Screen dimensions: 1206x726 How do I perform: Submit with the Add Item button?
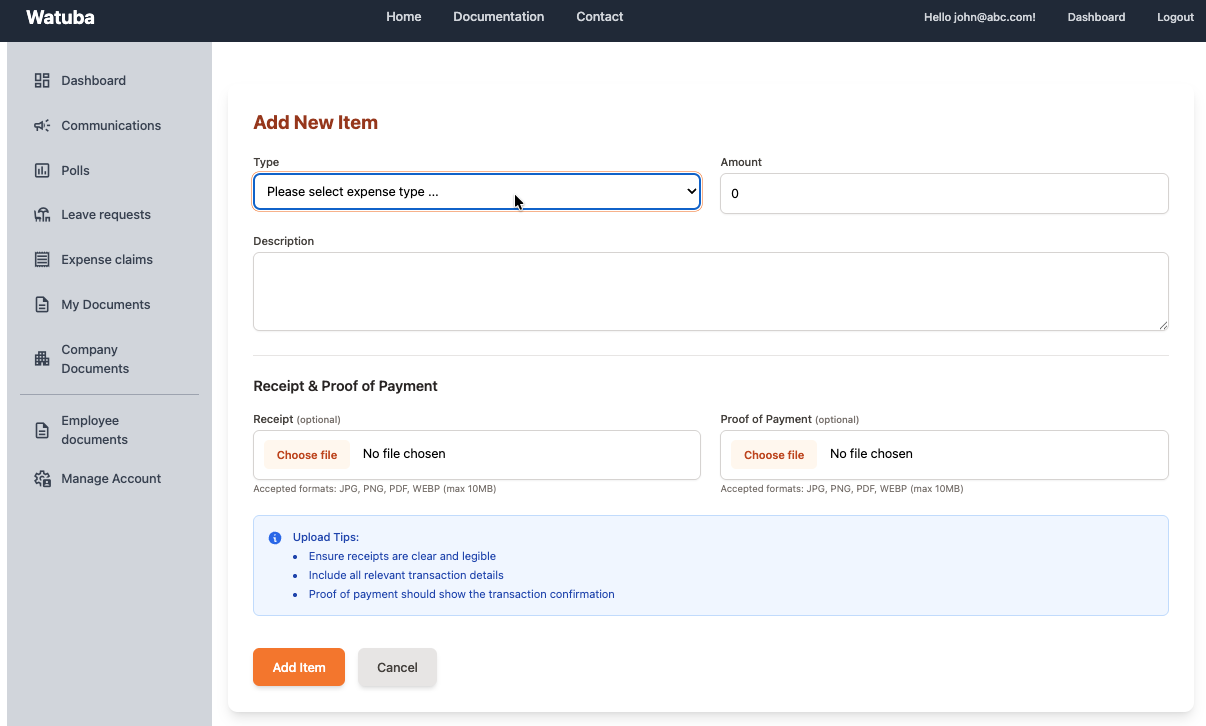point(299,667)
